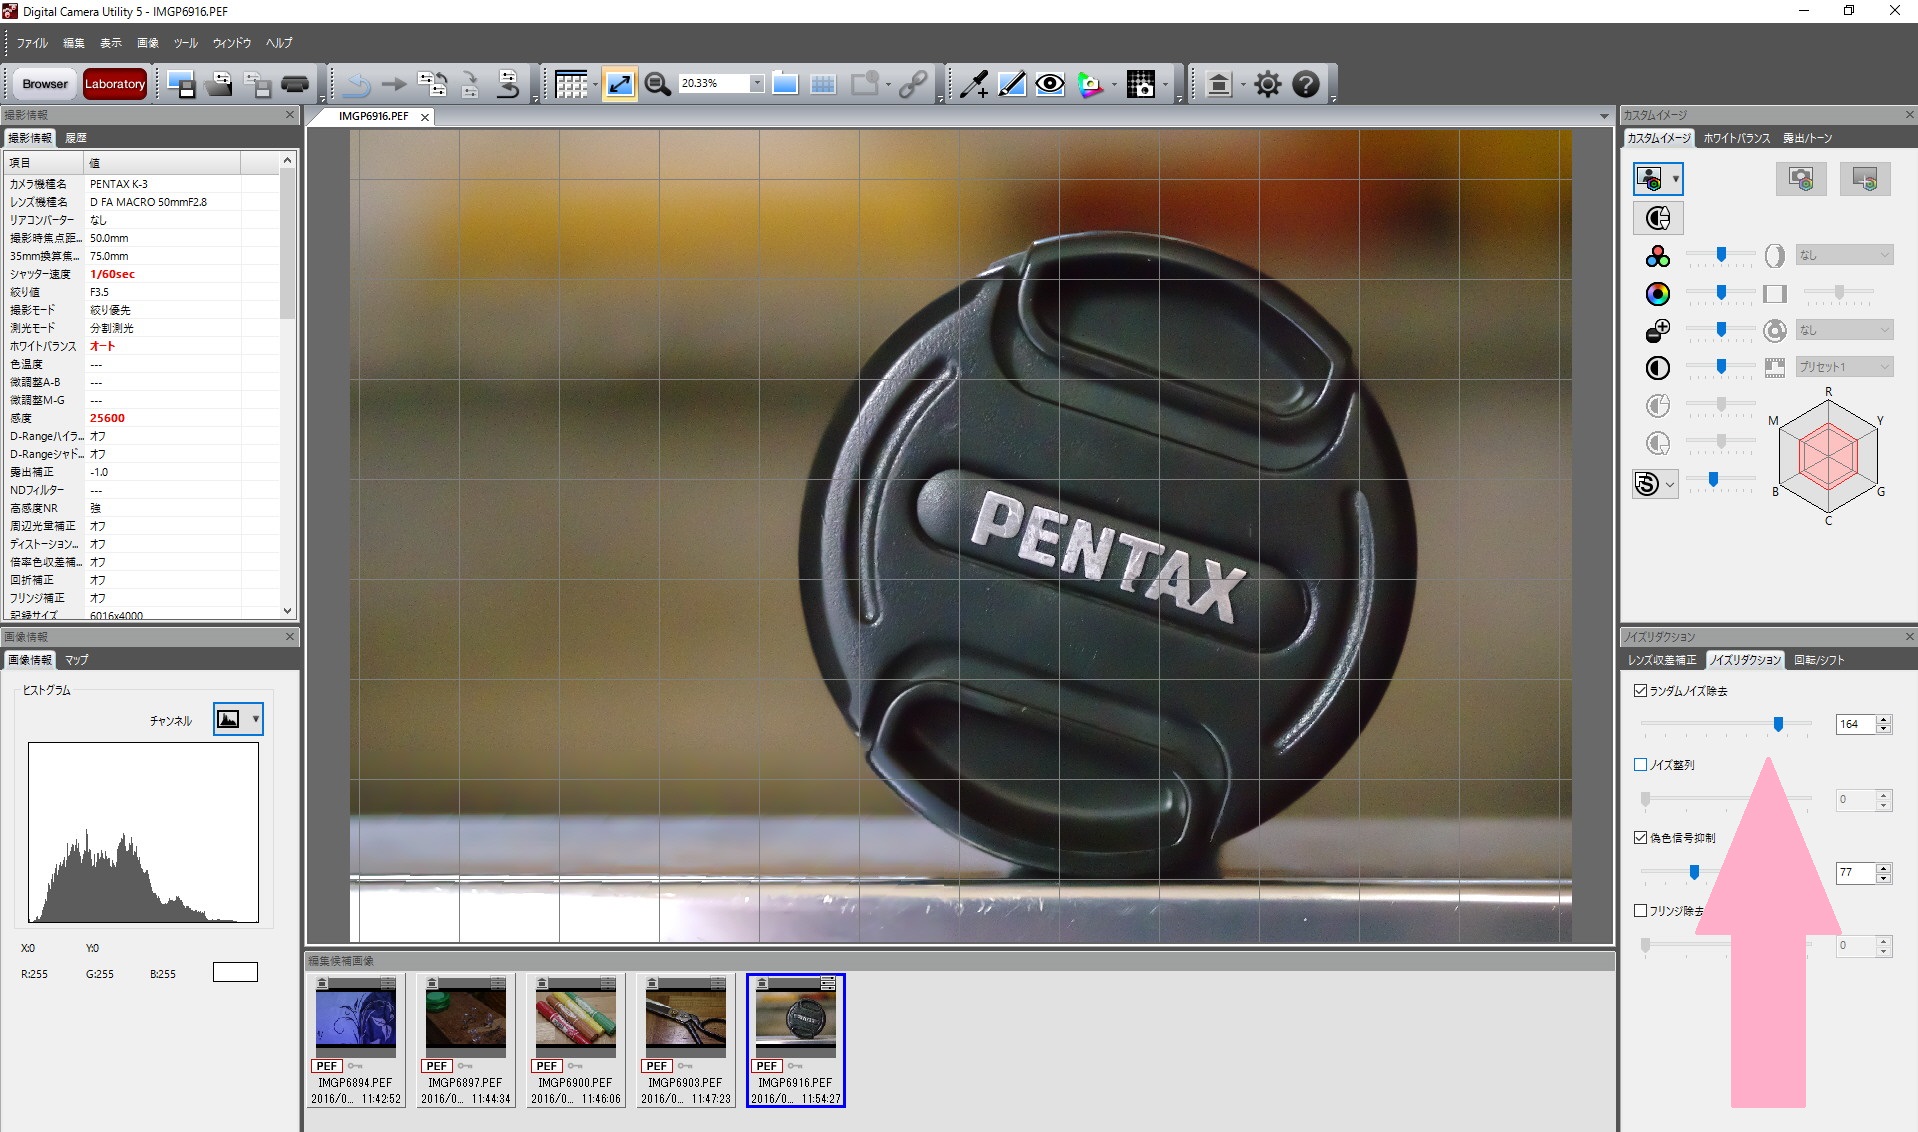1918x1132 pixels.
Task: Click the rainbow hue ring icon
Action: click(x=1658, y=293)
